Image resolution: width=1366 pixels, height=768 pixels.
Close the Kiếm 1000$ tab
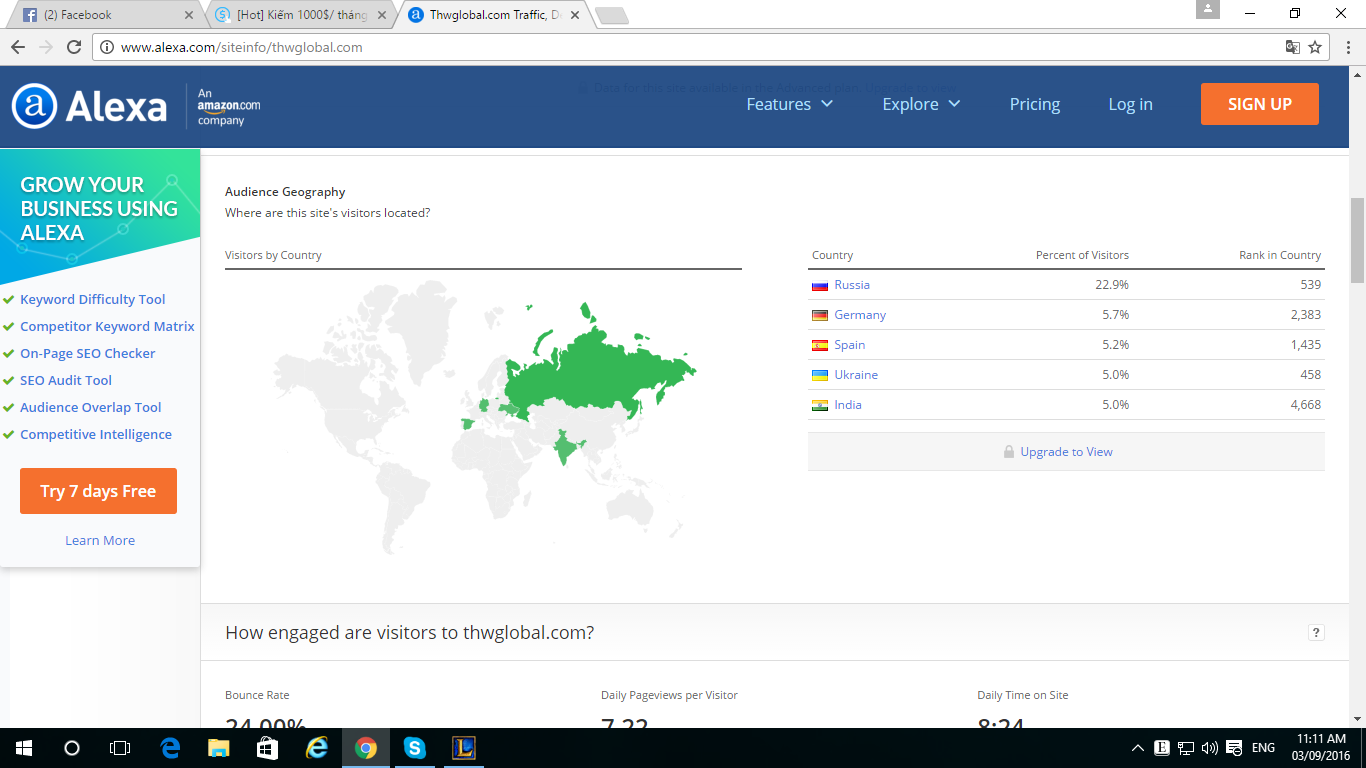pyautogui.click(x=381, y=15)
